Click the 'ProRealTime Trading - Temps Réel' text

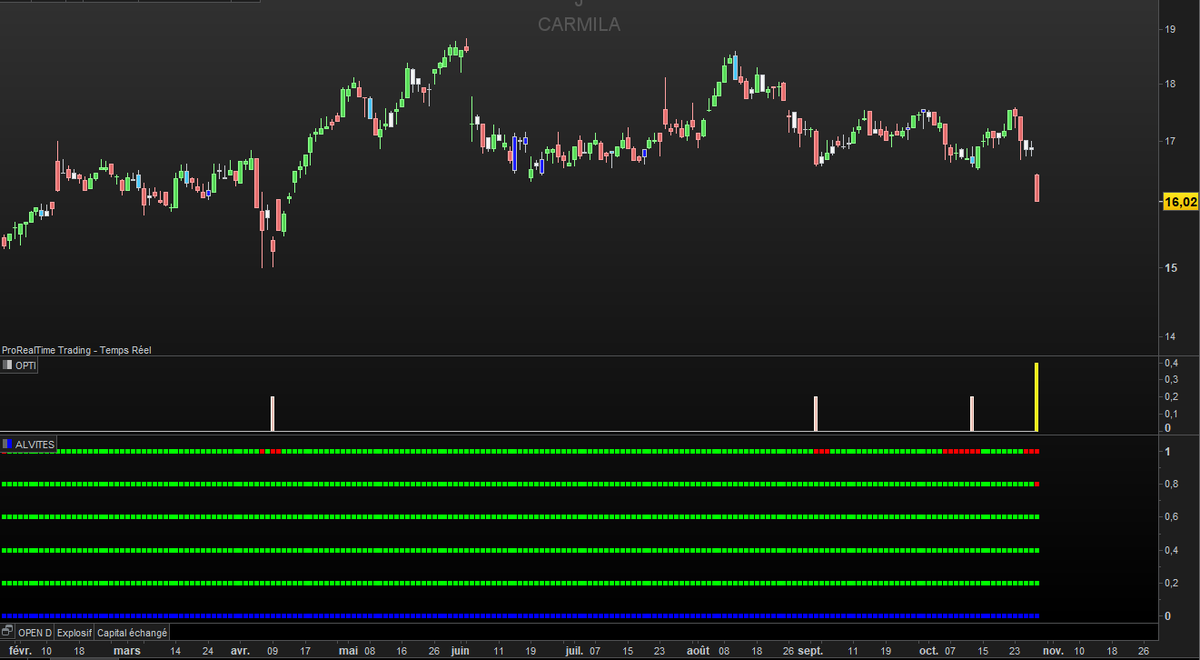77,350
